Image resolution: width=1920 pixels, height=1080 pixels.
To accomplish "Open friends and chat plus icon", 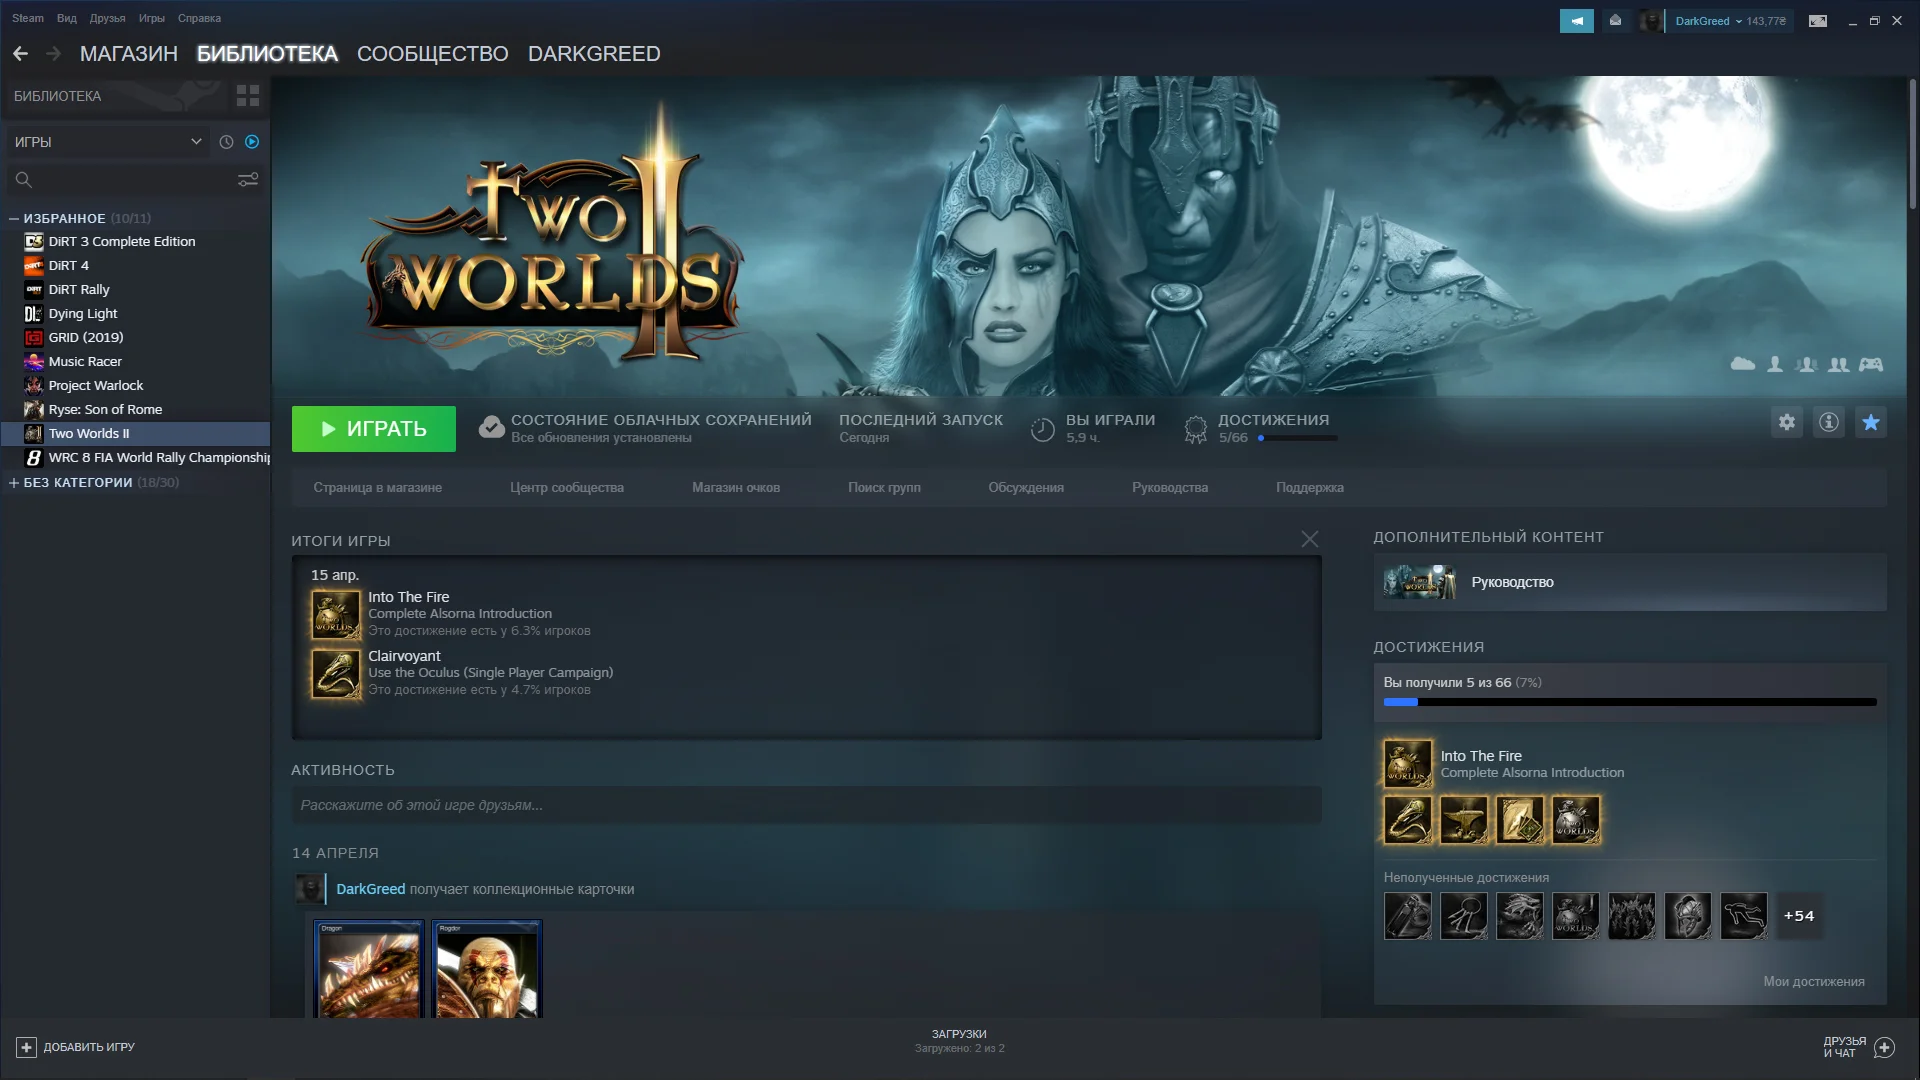I will [x=1885, y=1047].
